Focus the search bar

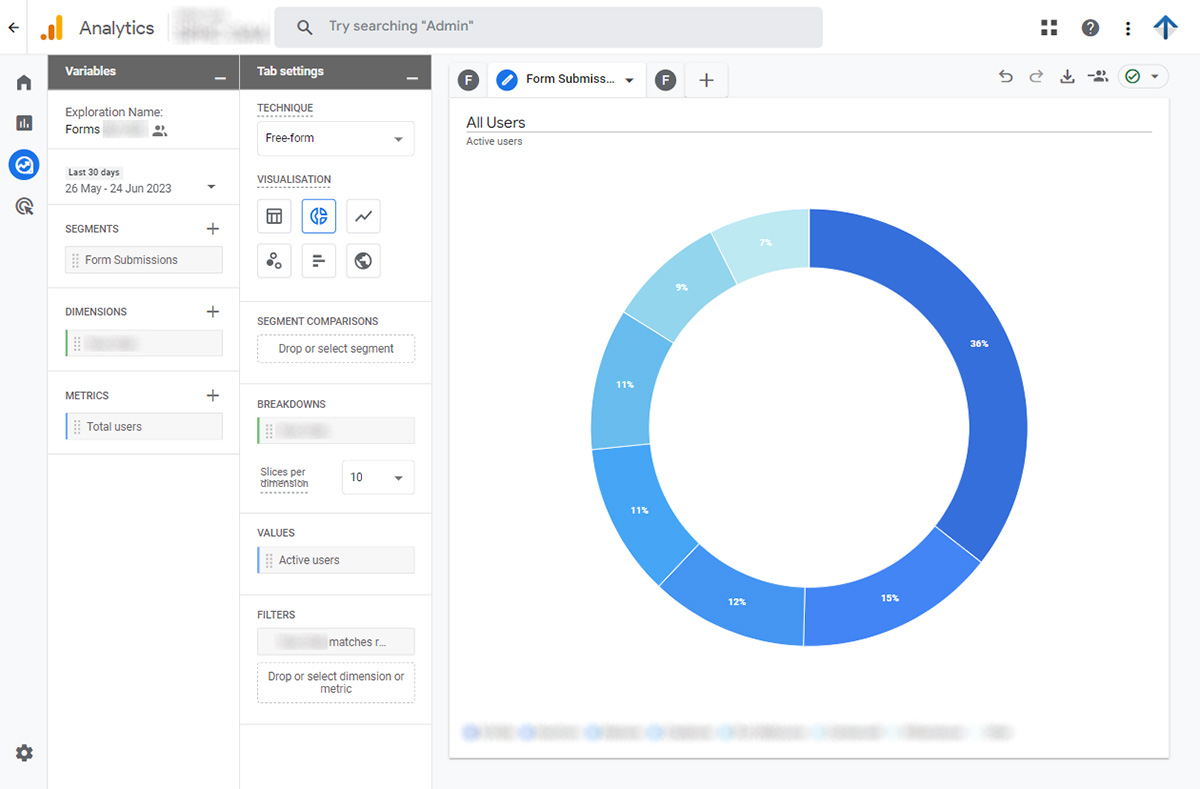pos(548,27)
